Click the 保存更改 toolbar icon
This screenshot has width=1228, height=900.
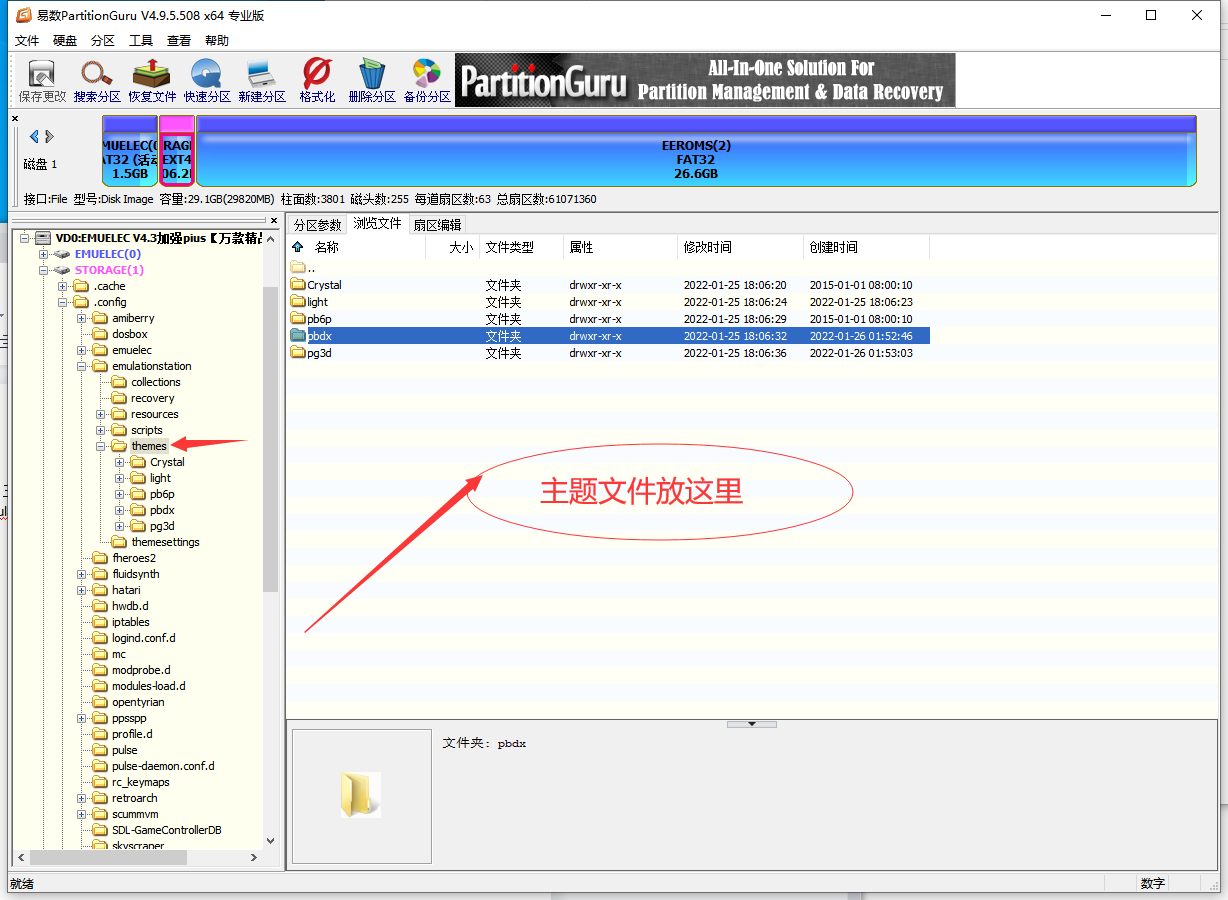[42, 80]
